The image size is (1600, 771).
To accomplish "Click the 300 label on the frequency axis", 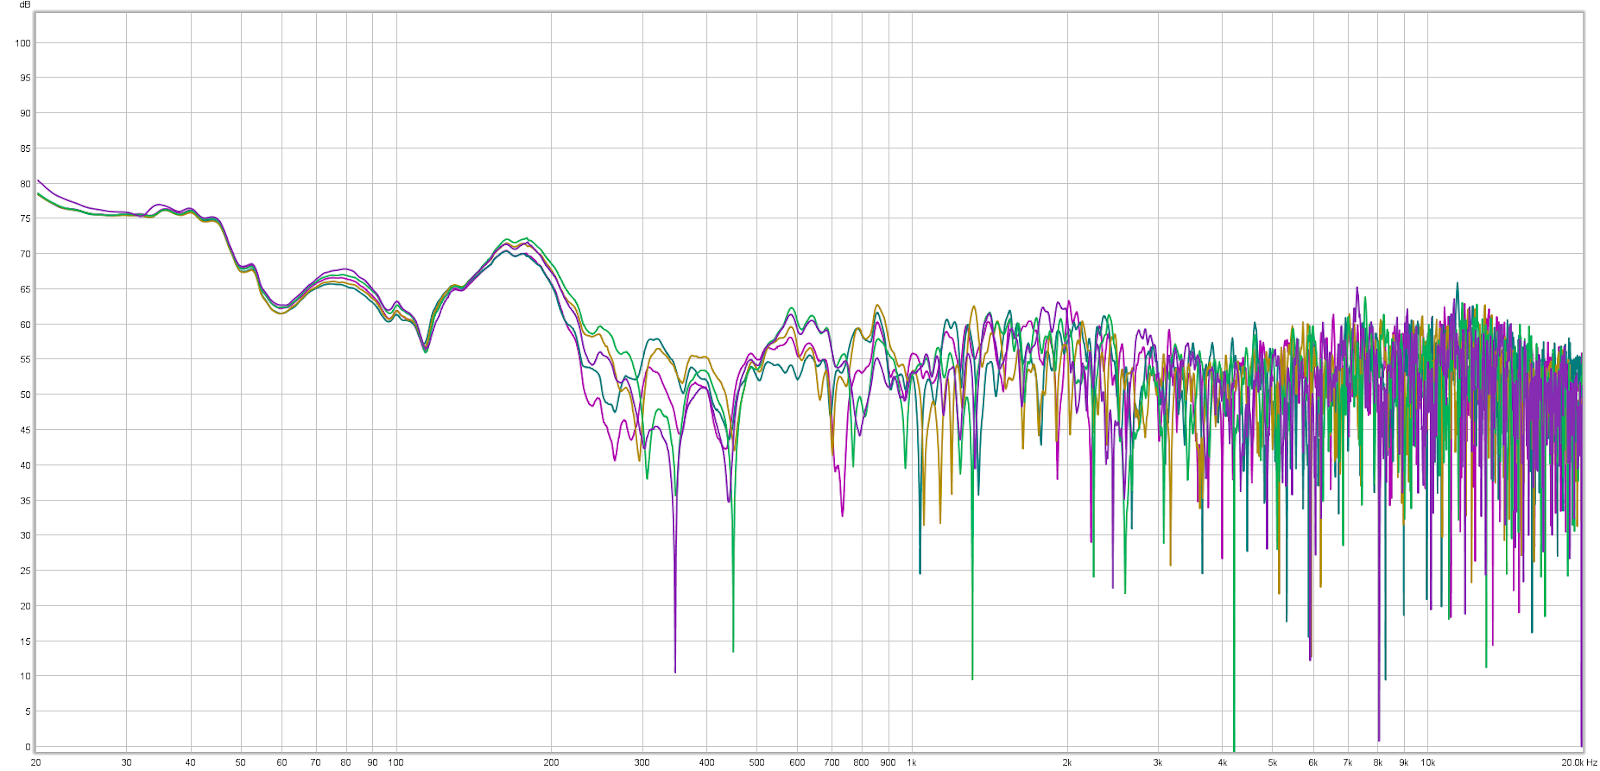I will [x=642, y=762].
